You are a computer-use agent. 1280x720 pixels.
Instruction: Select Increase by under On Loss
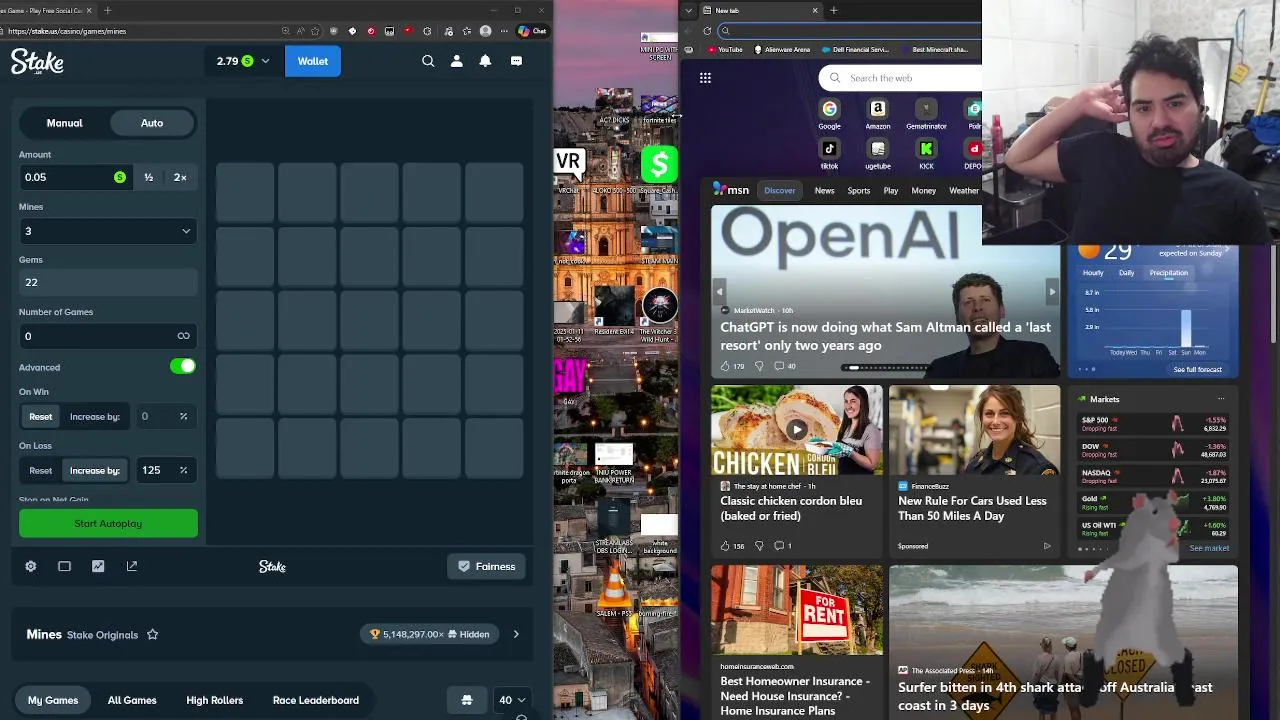(95, 470)
